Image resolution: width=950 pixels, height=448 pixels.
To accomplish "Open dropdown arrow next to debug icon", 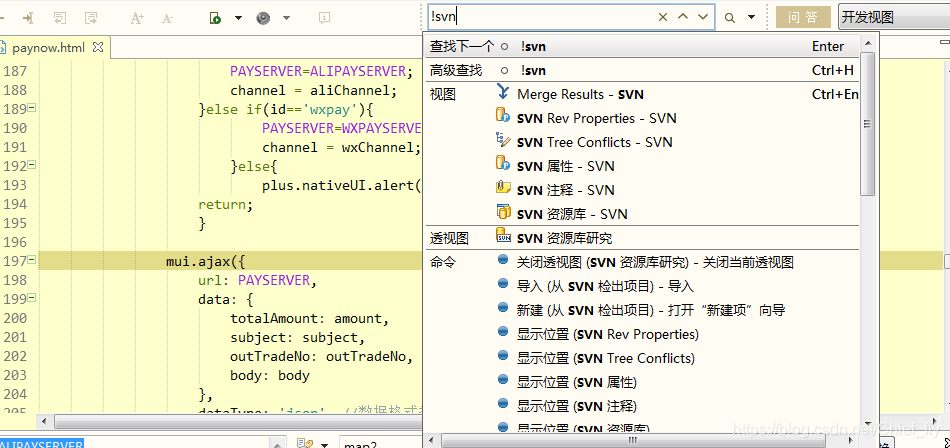I will (286, 18).
